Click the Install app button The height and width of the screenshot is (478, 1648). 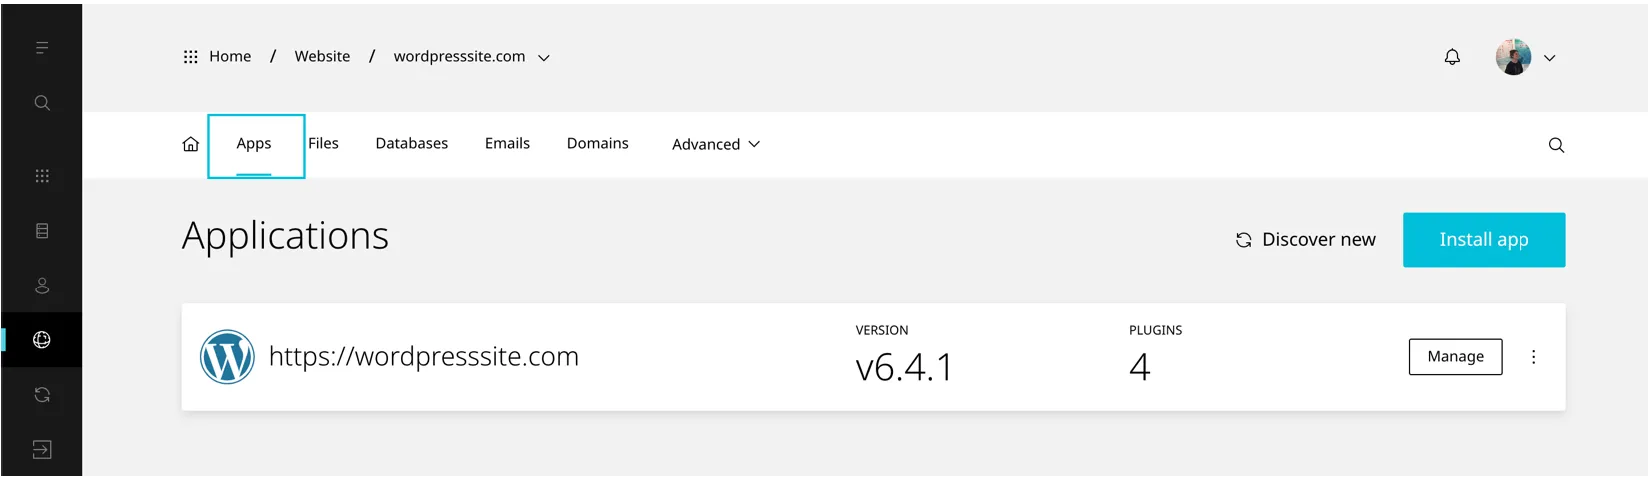1483,240
